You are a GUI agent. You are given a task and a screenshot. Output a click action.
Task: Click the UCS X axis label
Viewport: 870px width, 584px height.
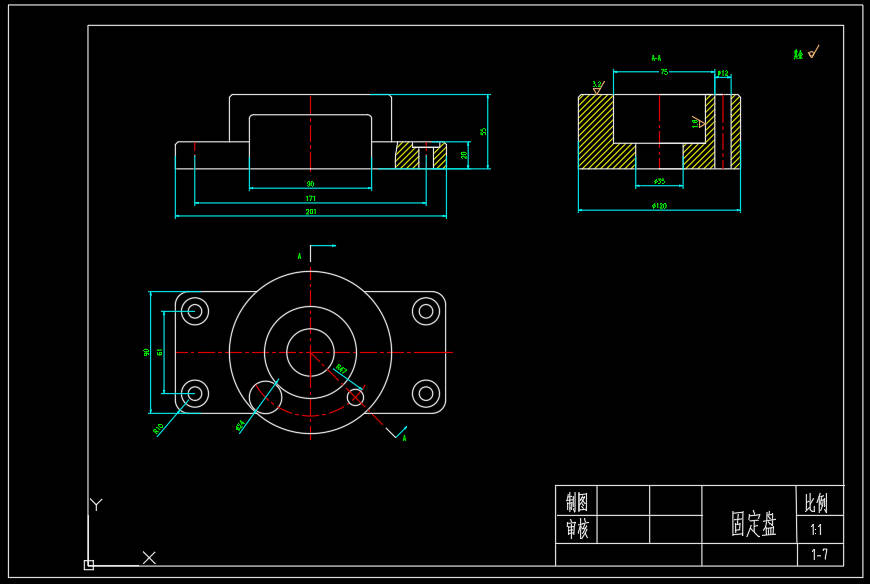[x=149, y=557]
